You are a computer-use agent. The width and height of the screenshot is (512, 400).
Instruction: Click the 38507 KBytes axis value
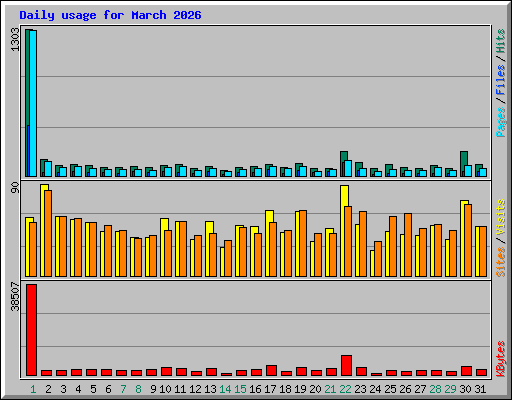point(15,296)
